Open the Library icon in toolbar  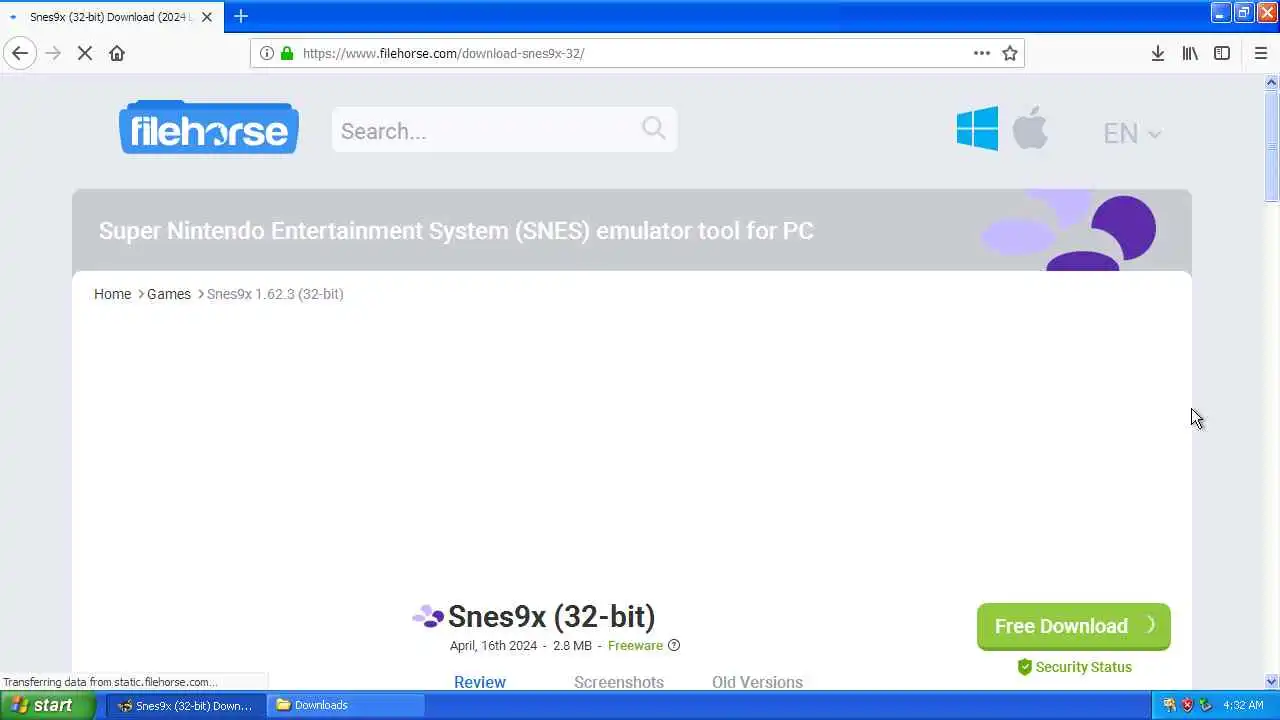[1190, 53]
